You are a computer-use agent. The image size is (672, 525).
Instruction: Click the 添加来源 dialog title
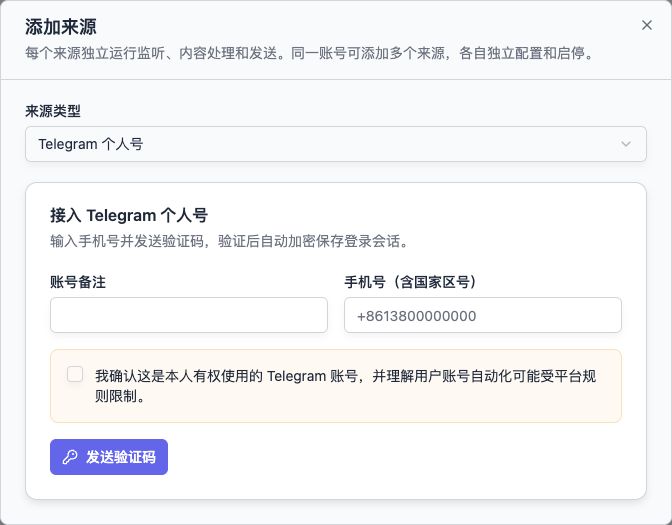60,27
